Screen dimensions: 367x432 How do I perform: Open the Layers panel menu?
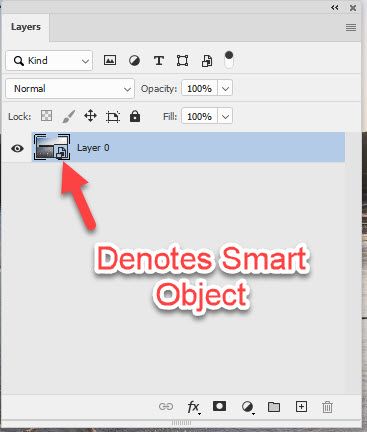click(351, 27)
